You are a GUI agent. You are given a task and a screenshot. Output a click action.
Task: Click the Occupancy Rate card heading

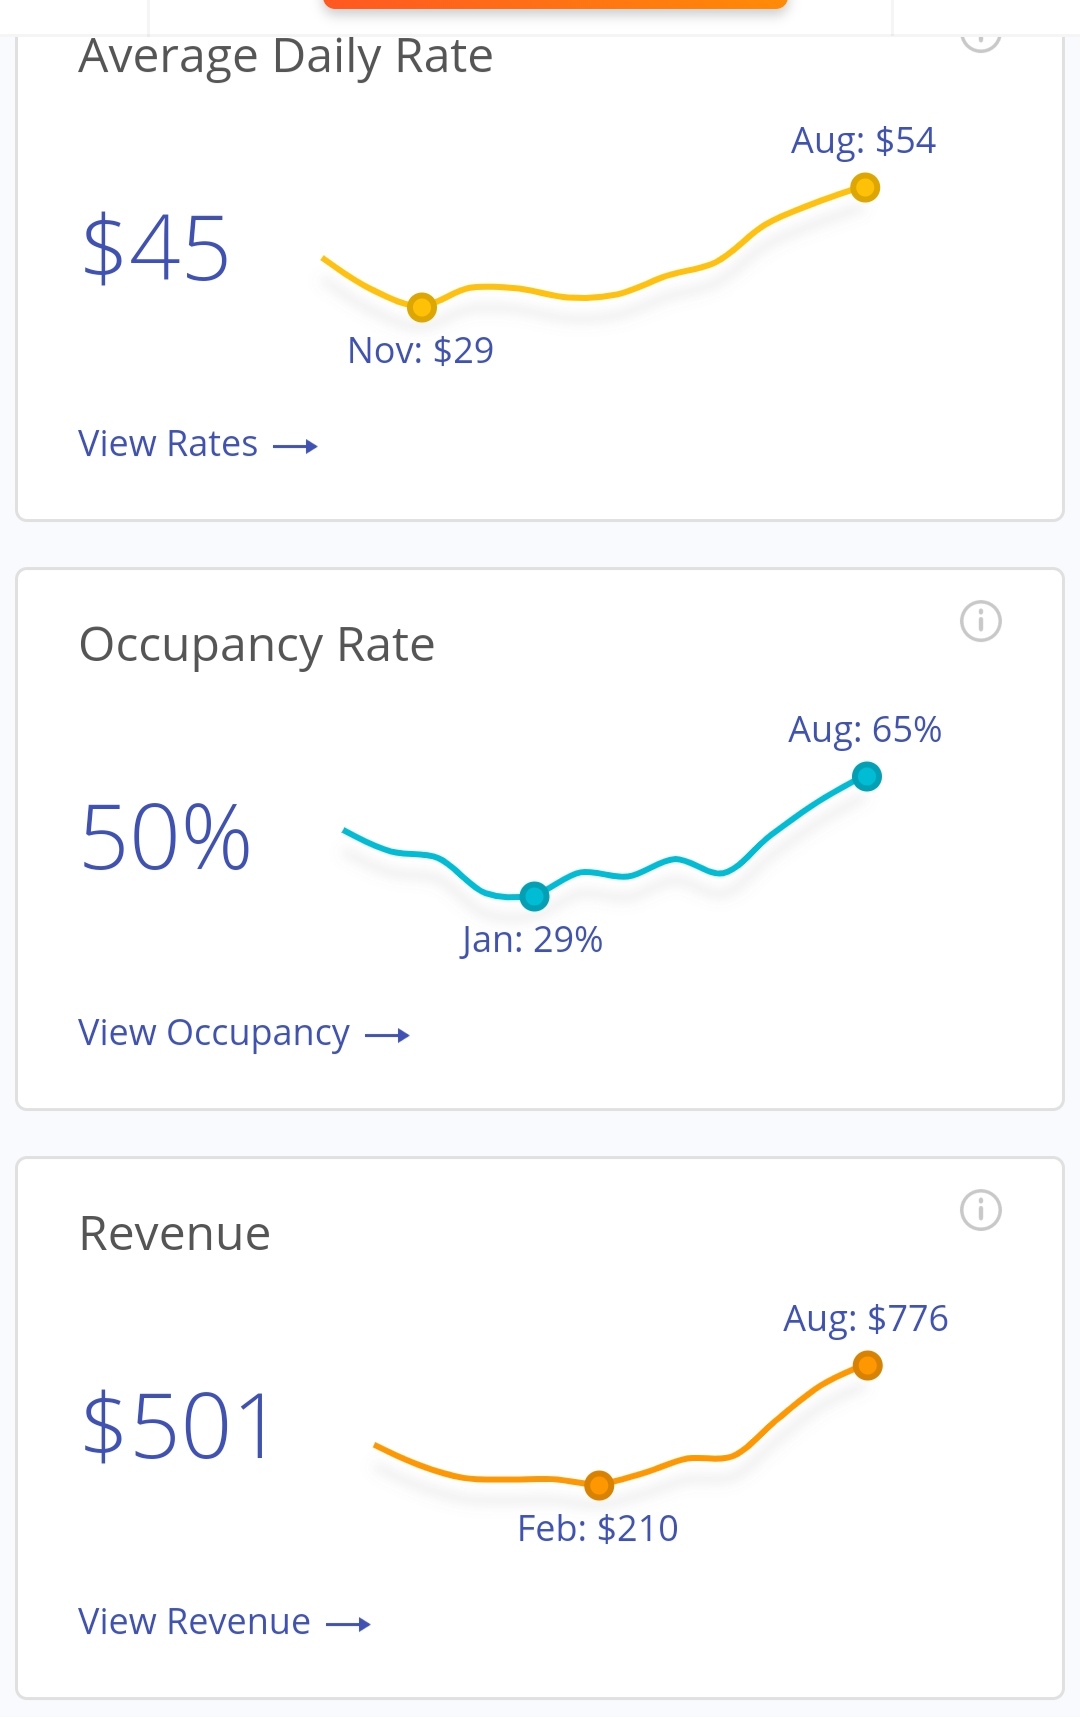click(x=257, y=645)
